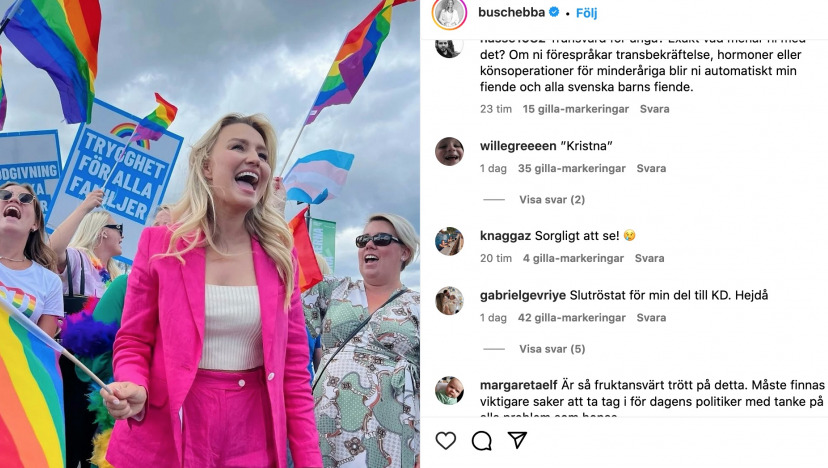Reply to willegreeeen's comment with Svara

point(651,169)
